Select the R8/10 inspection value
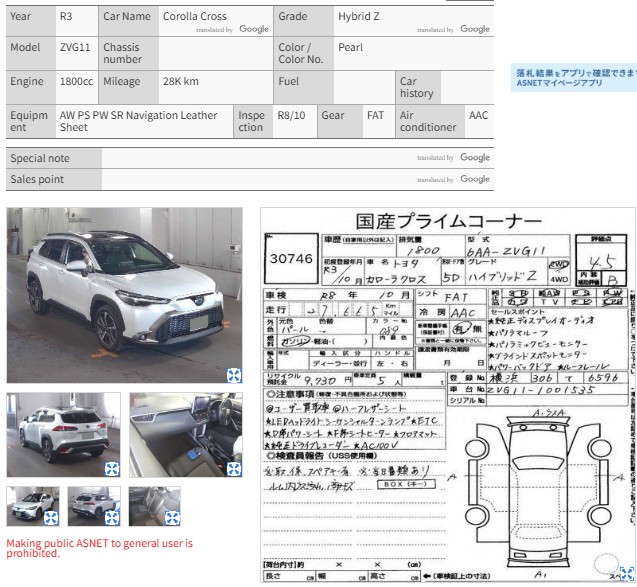 pyautogui.click(x=291, y=115)
